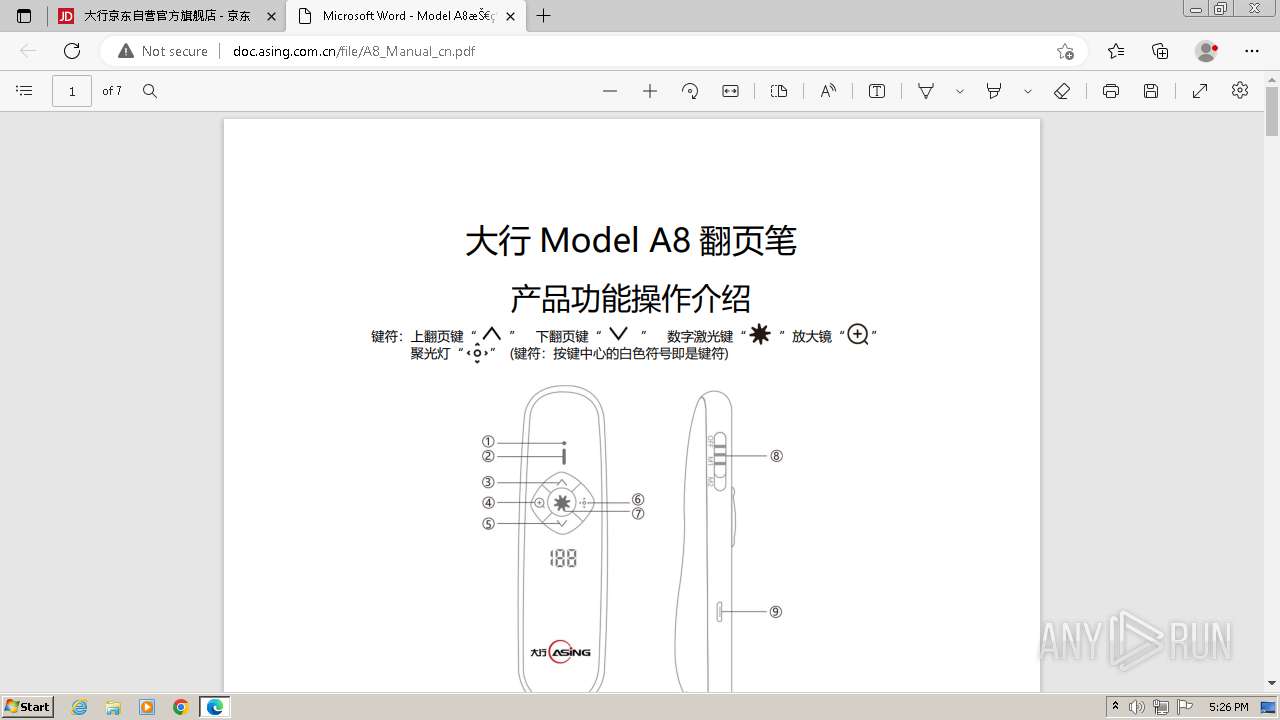Image resolution: width=1280 pixels, height=720 pixels.
Task: Show the Not secure site information
Action: tap(163, 51)
